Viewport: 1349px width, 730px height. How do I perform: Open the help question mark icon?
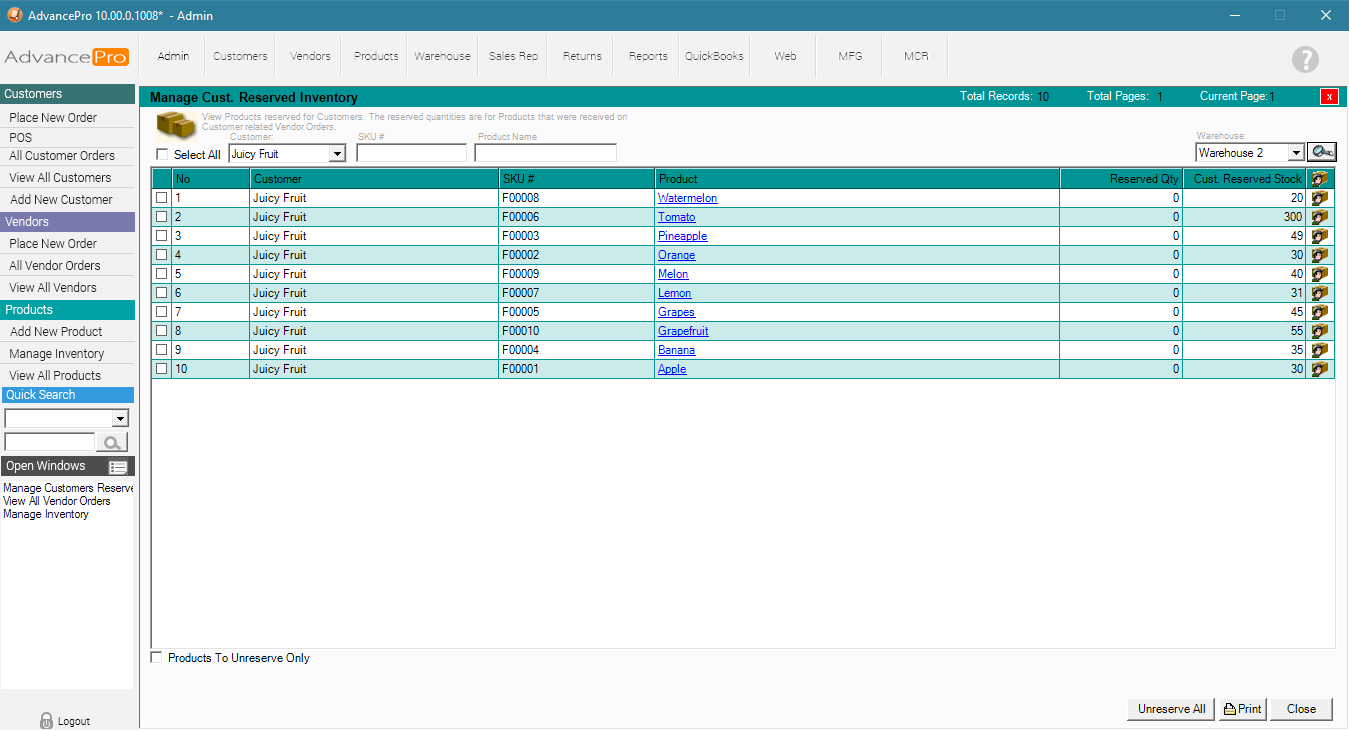coord(1305,59)
